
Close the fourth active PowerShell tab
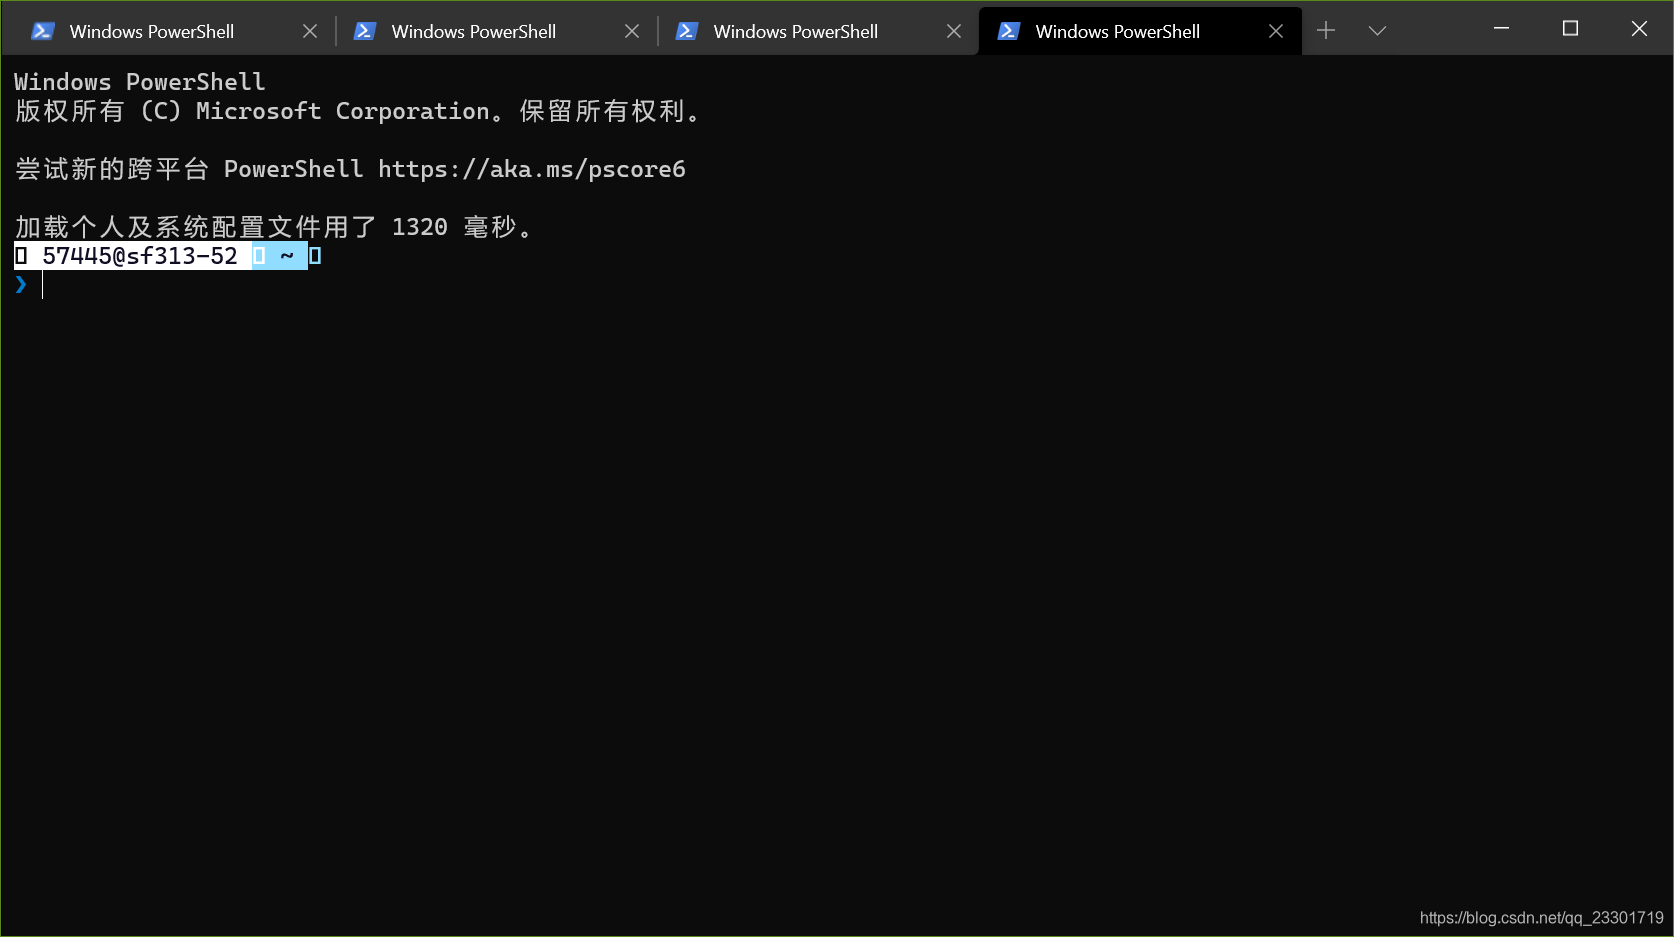1276,31
